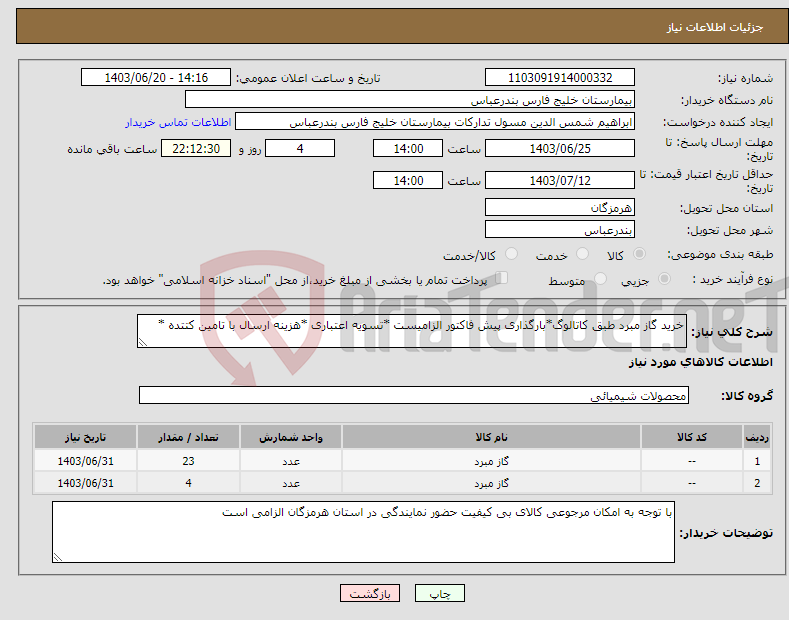Click the buyer notes text area
This screenshot has height=620, width=789.
363,532
